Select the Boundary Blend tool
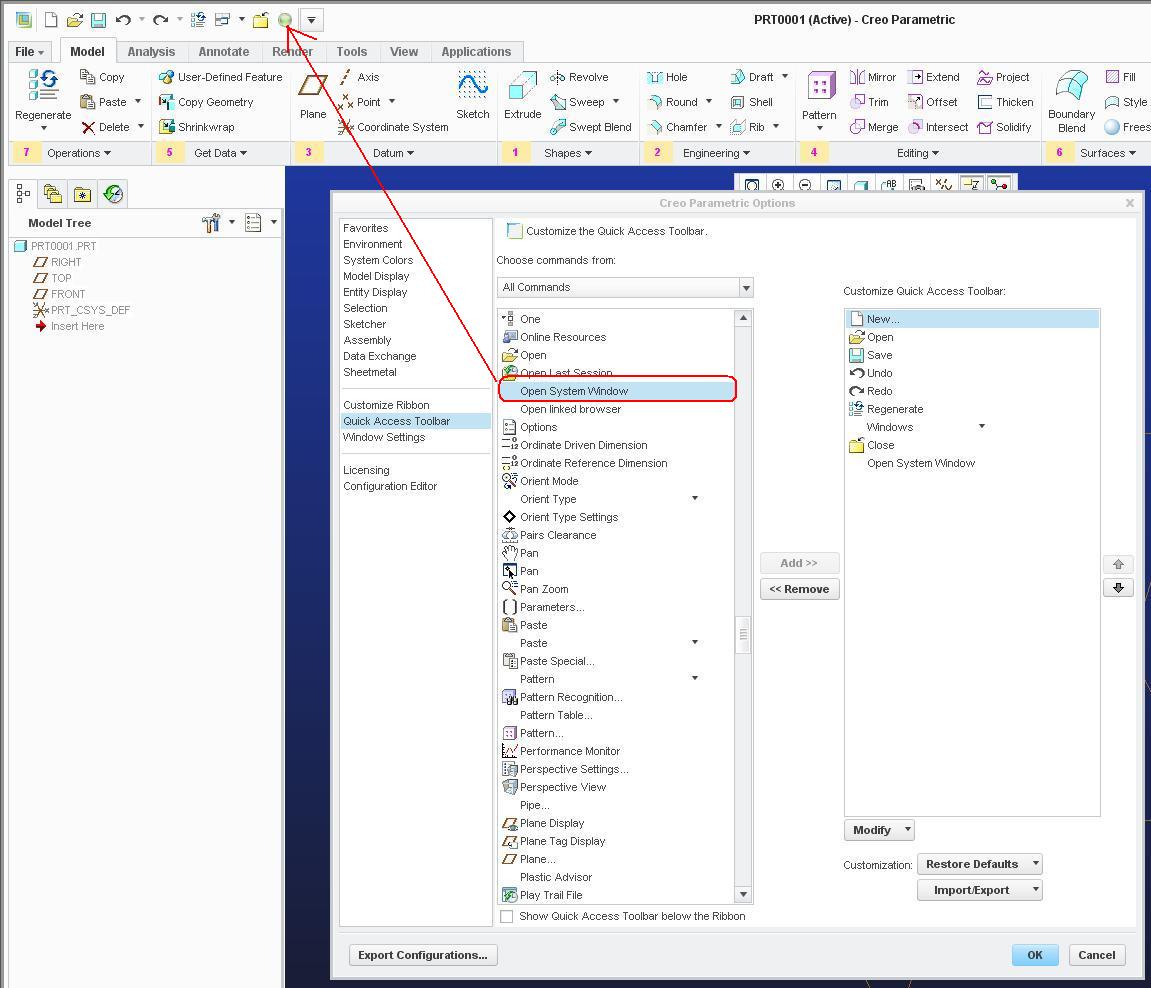The width and height of the screenshot is (1151, 988). 1072,101
